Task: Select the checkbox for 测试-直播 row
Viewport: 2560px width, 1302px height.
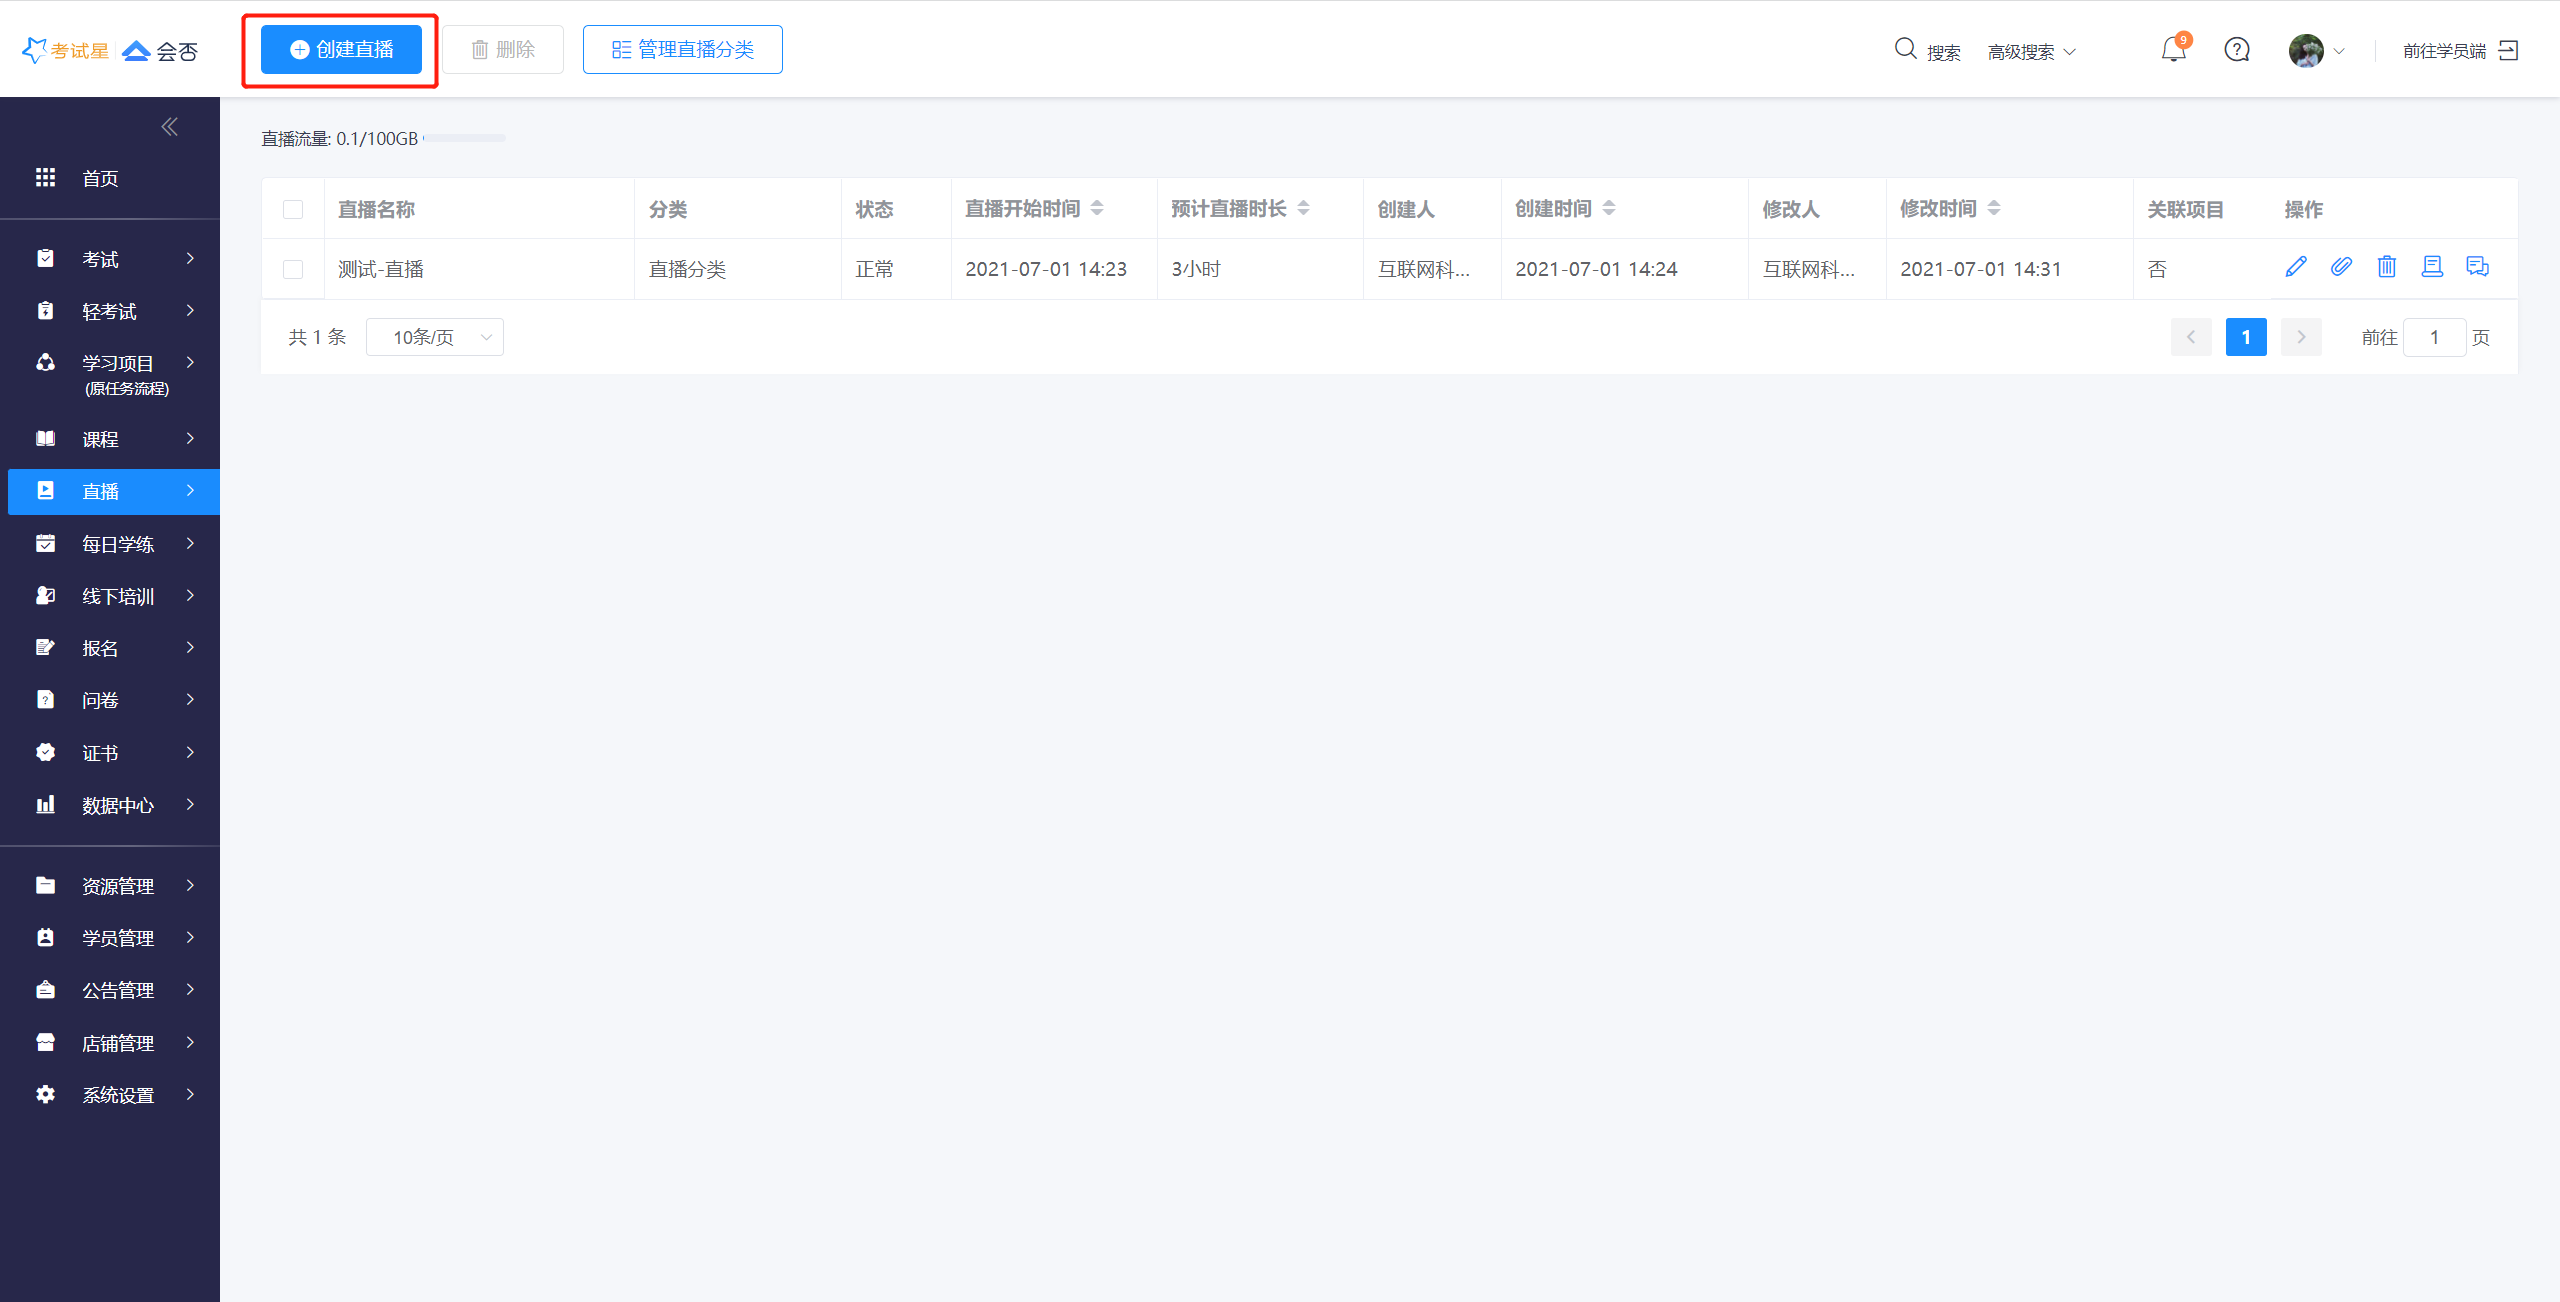Action: click(x=293, y=269)
